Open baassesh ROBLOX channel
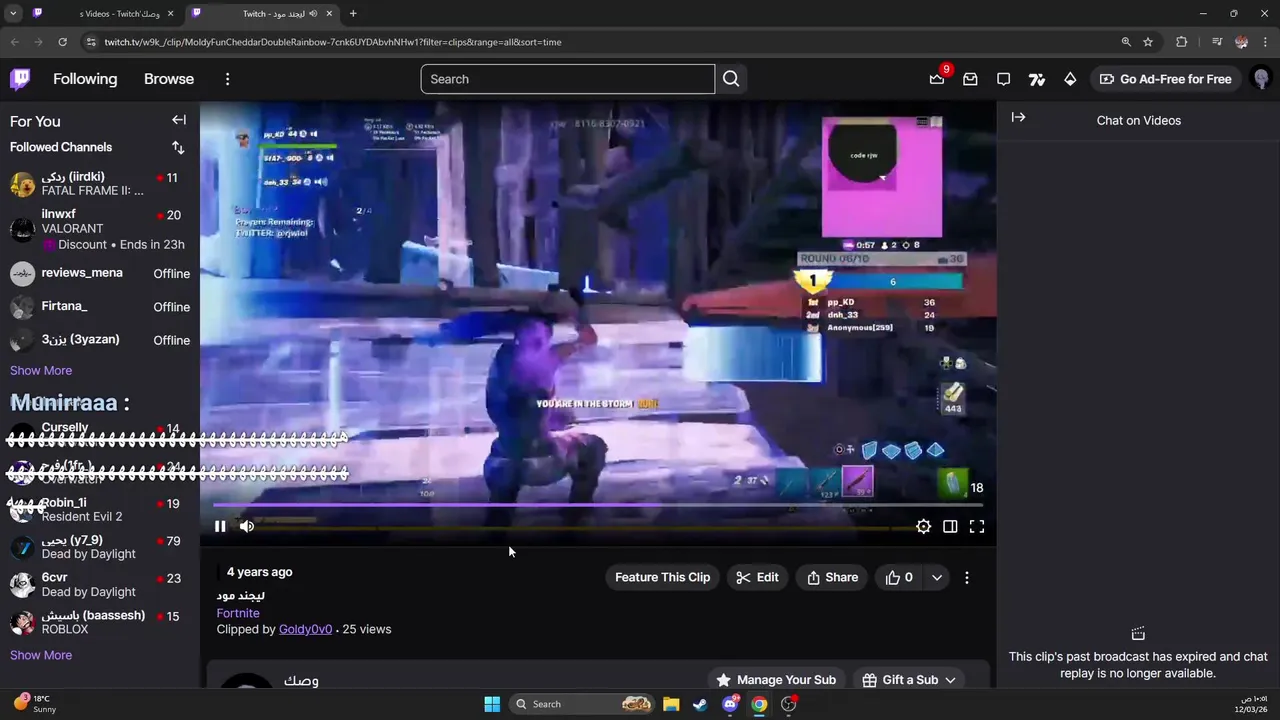 coord(100,622)
